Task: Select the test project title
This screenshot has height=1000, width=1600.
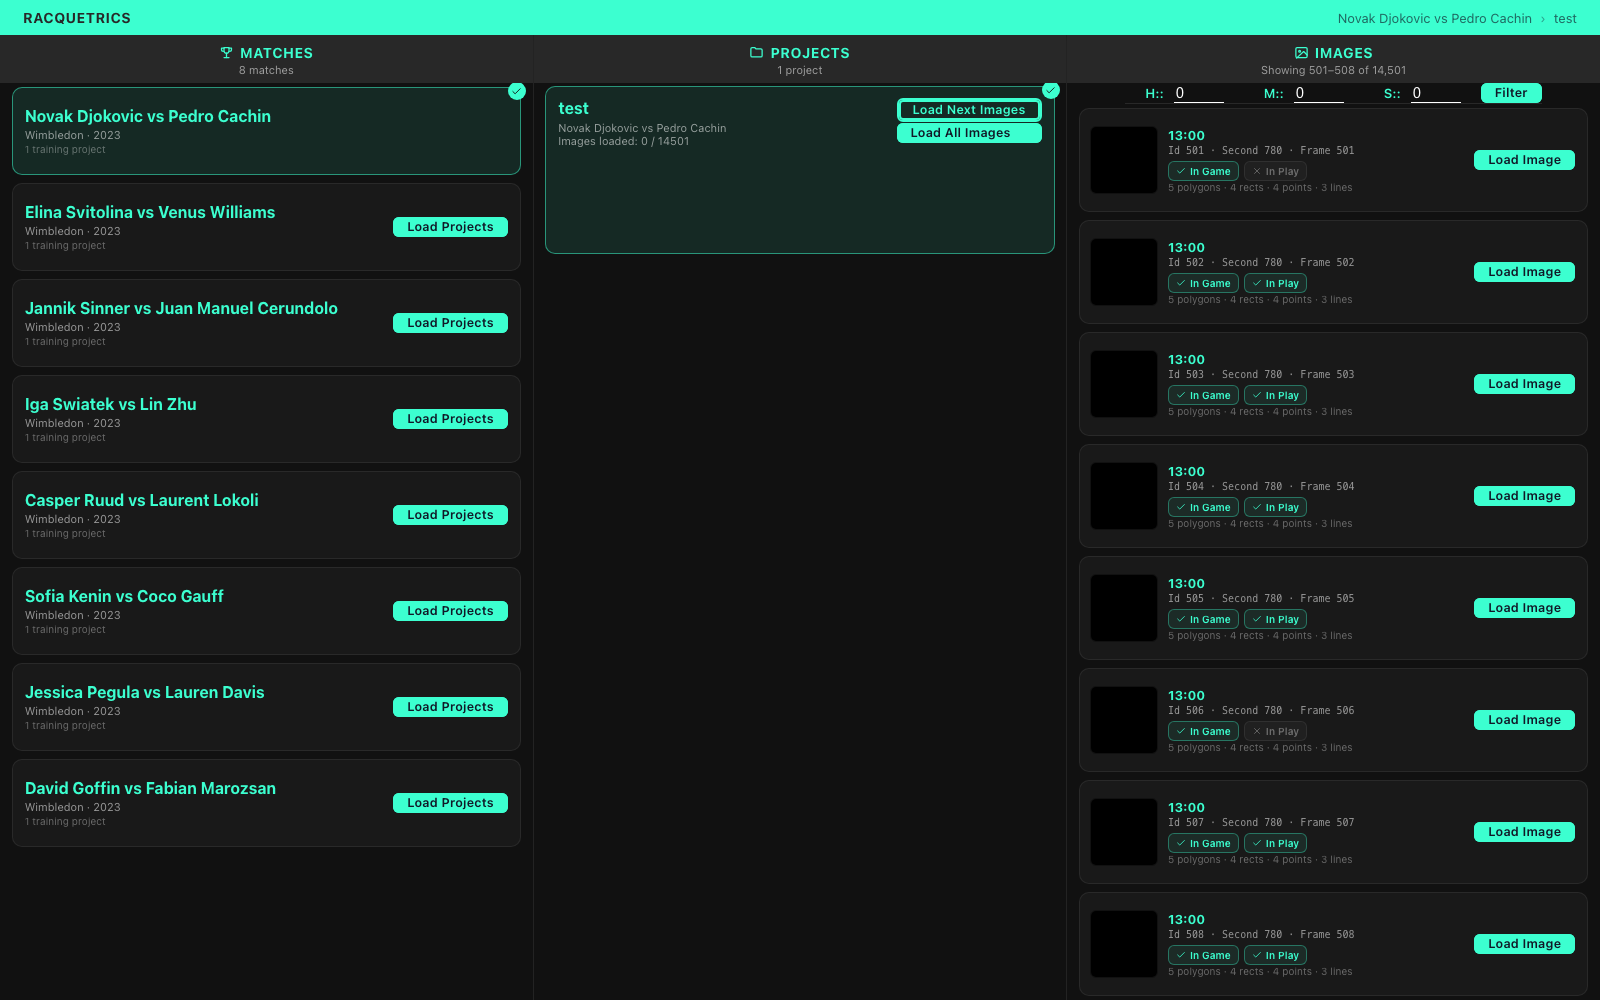Action: [x=573, y=108]
